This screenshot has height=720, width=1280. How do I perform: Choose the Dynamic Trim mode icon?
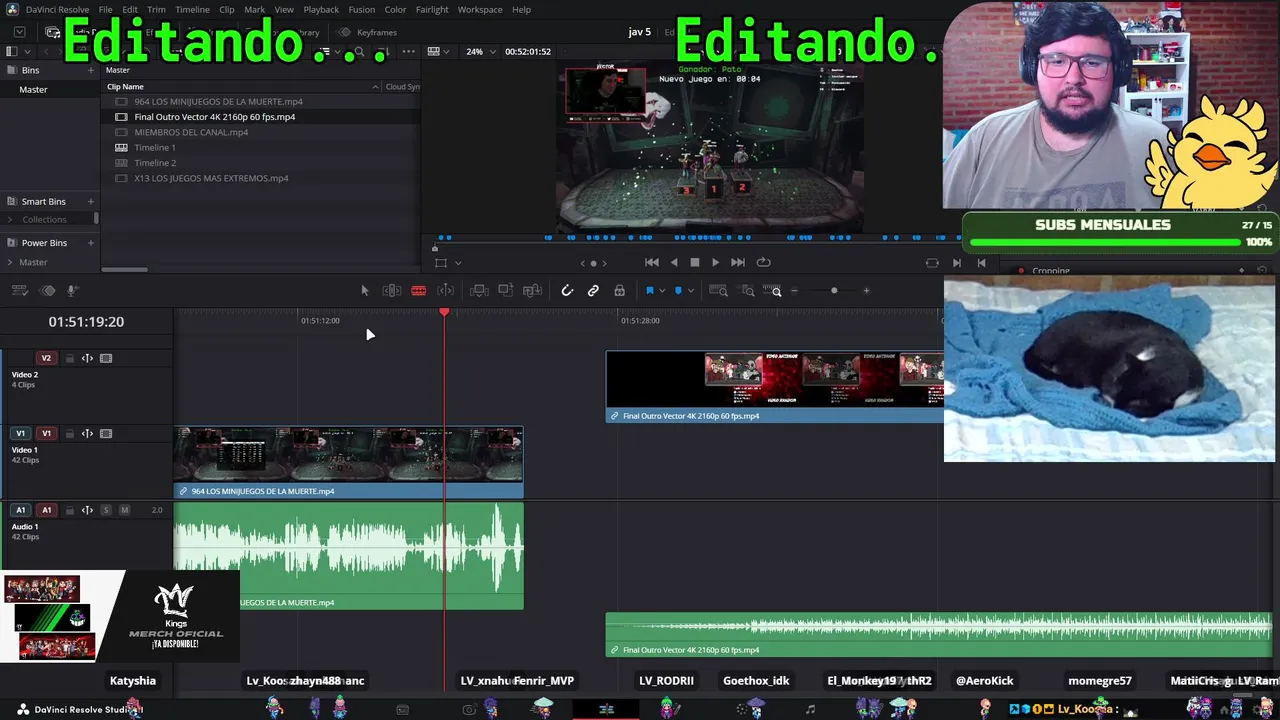[446, 291]
